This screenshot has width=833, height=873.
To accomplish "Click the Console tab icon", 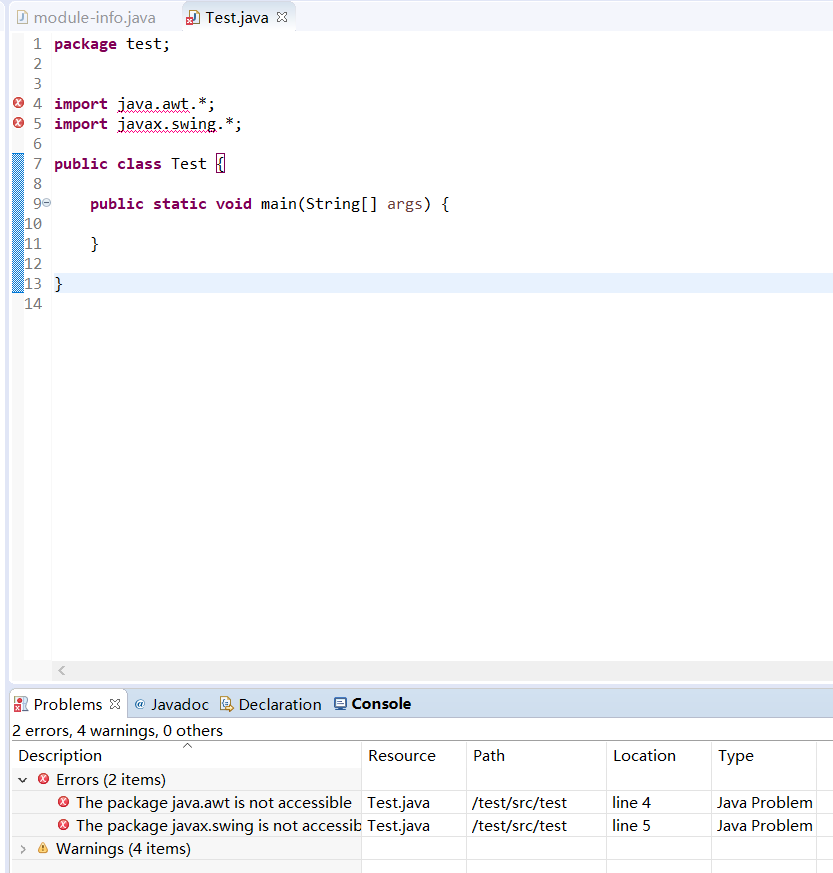I will coord(340,703).
